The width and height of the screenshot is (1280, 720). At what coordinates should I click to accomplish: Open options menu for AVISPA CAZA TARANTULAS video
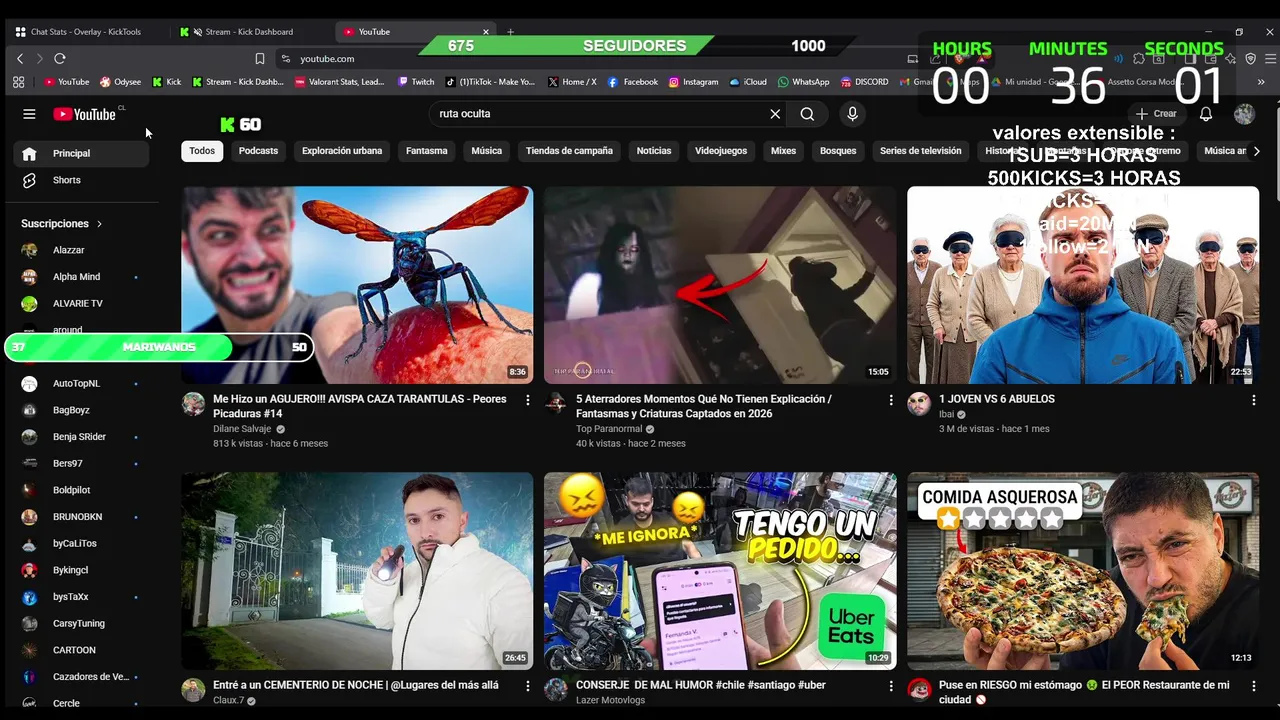(x=528, y=400)
